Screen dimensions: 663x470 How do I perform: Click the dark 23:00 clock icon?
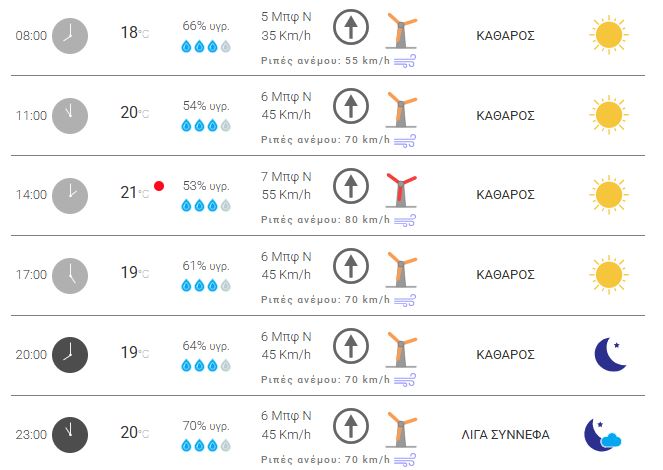pyautogui.click(x=69, y=433)
